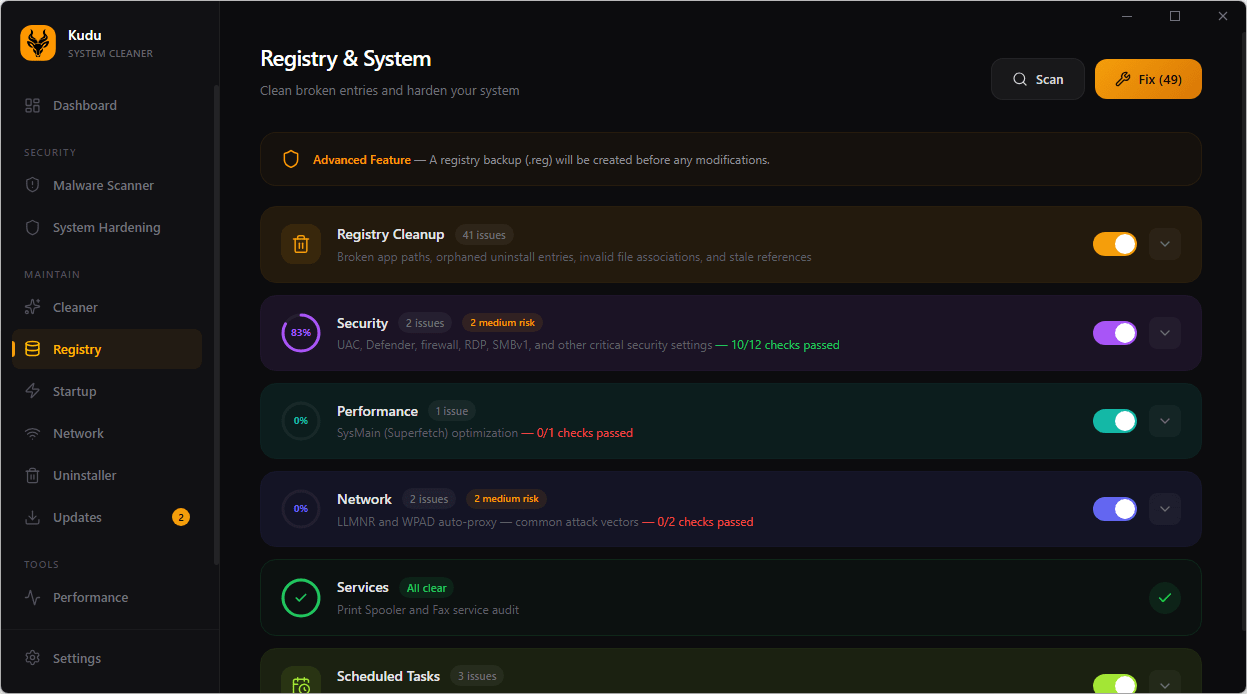The image size is (1247, 694).
Task: Click the Security 83% progress ring
Action: tap(301, 333)
